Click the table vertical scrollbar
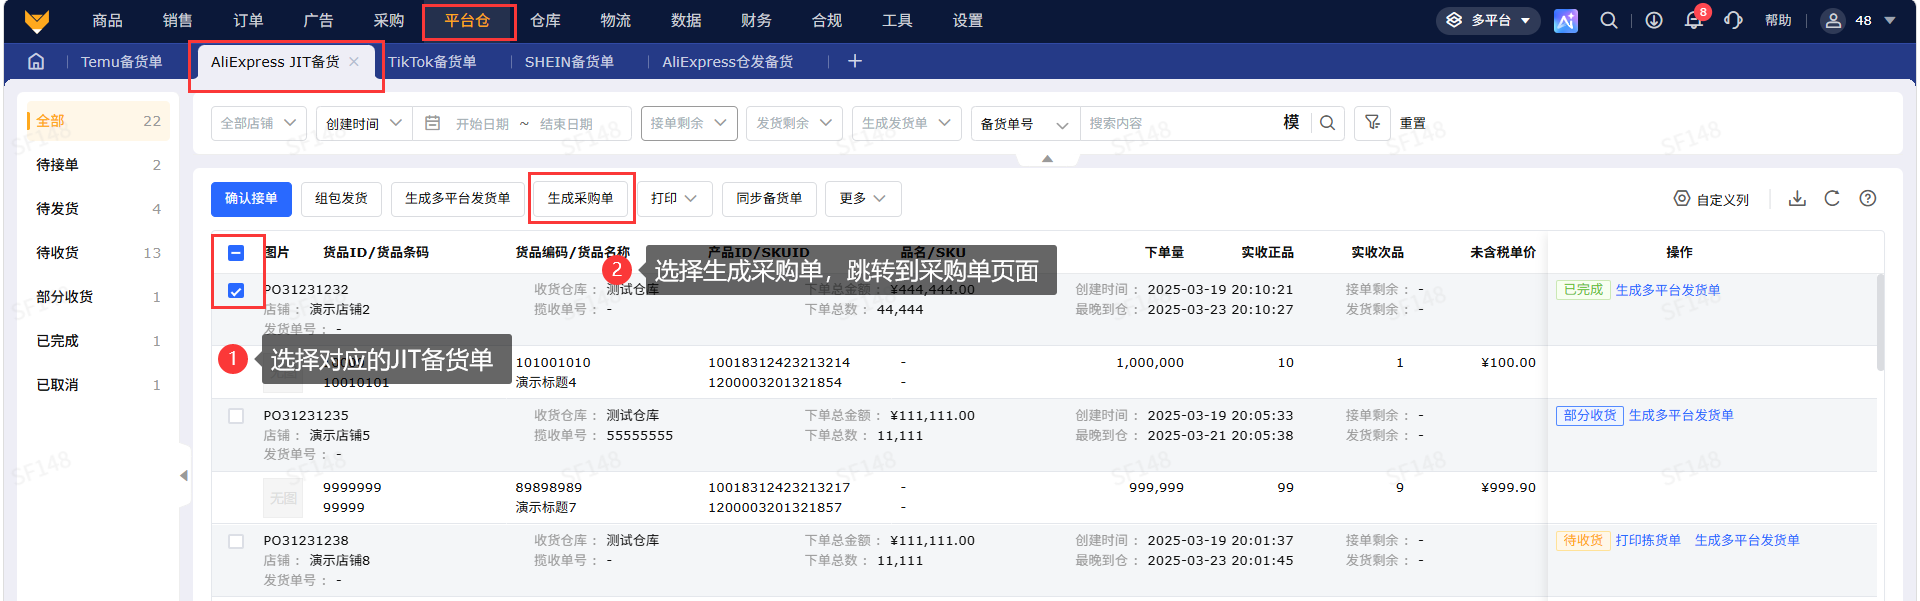This screenshot has width=1920, height=601. (x=1880, y=322)
